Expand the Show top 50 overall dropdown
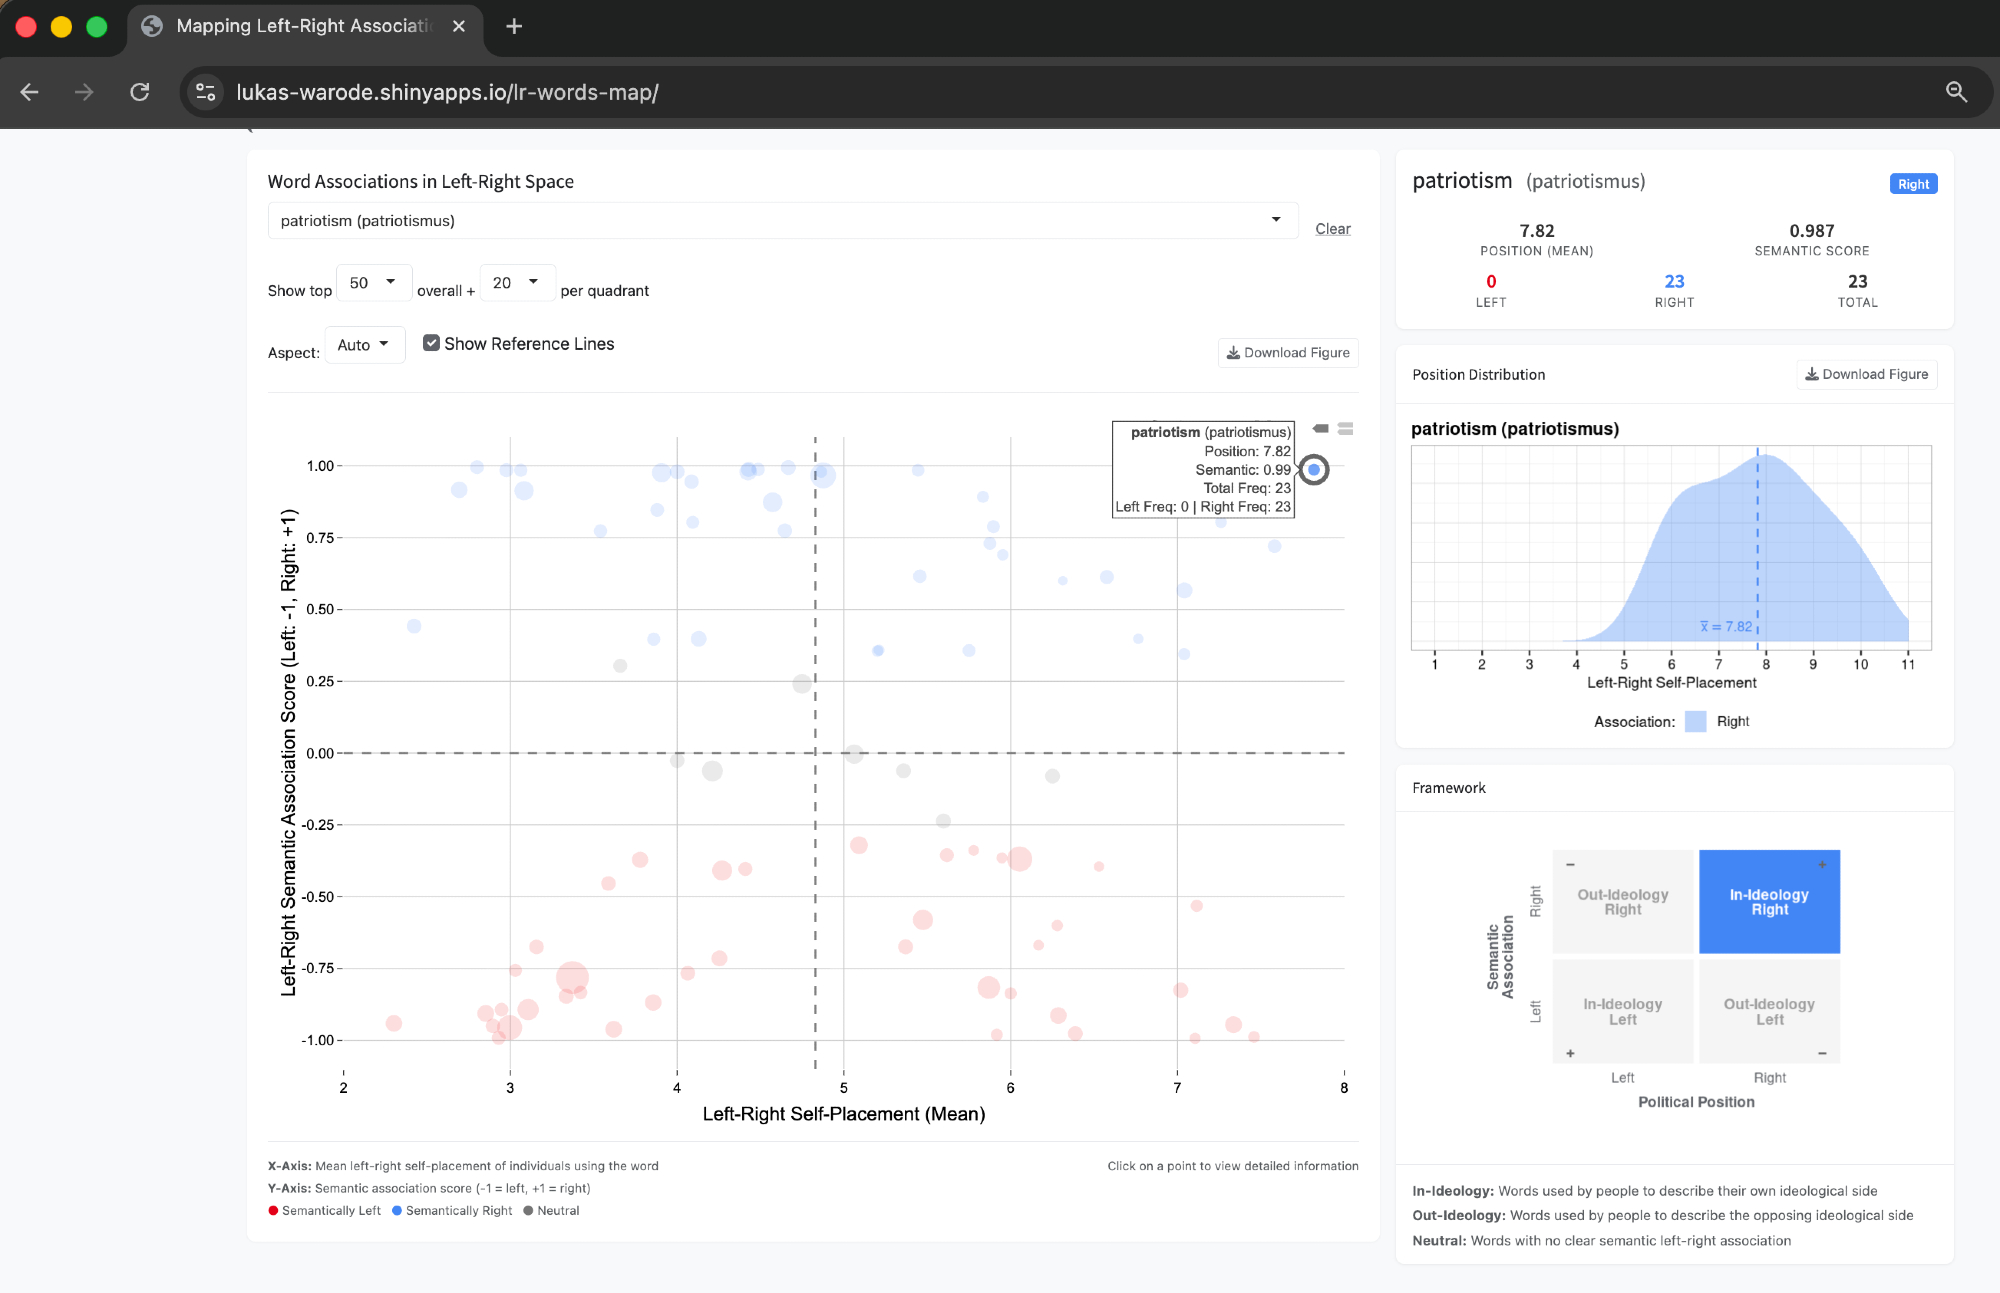 coord(373,283)
